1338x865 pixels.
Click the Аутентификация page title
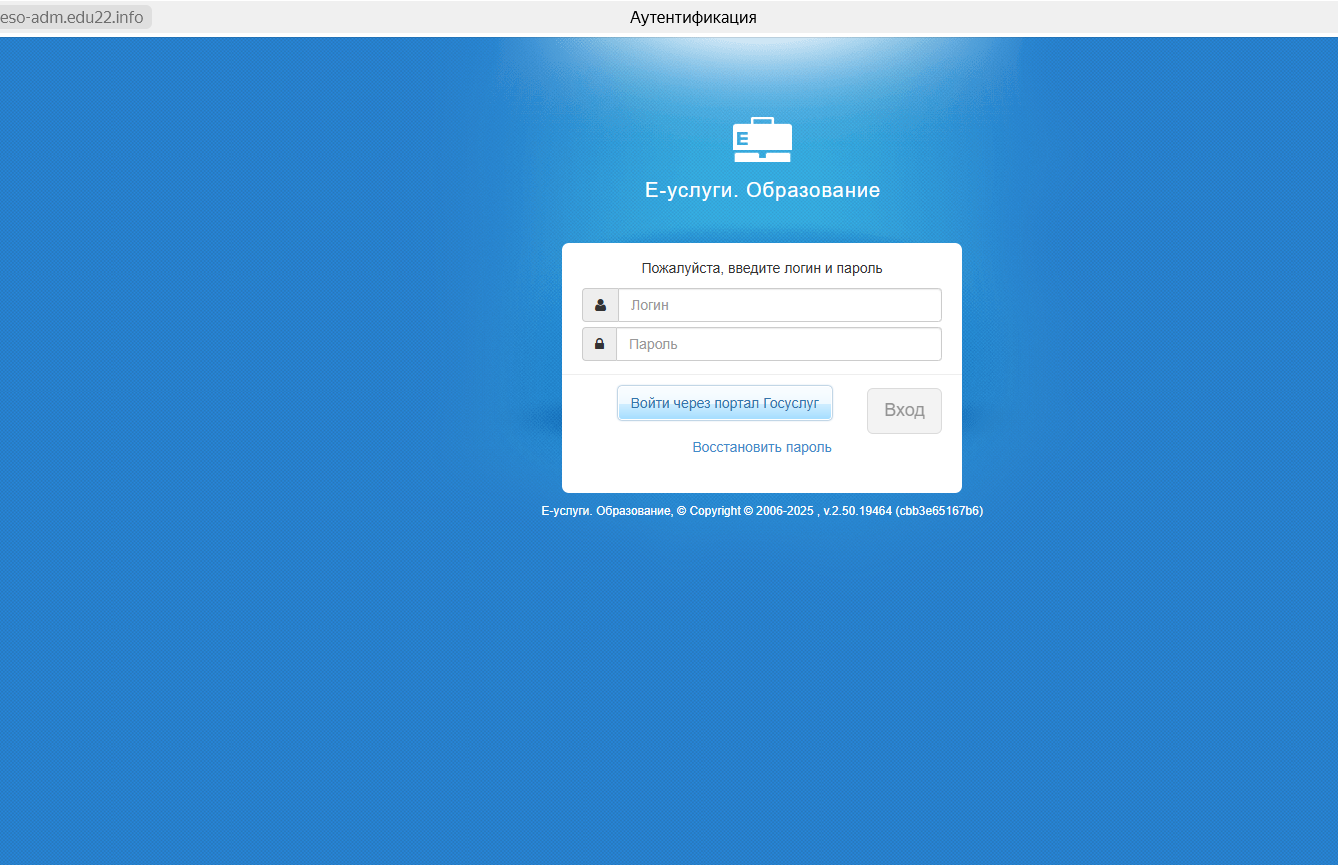[693, 17]
